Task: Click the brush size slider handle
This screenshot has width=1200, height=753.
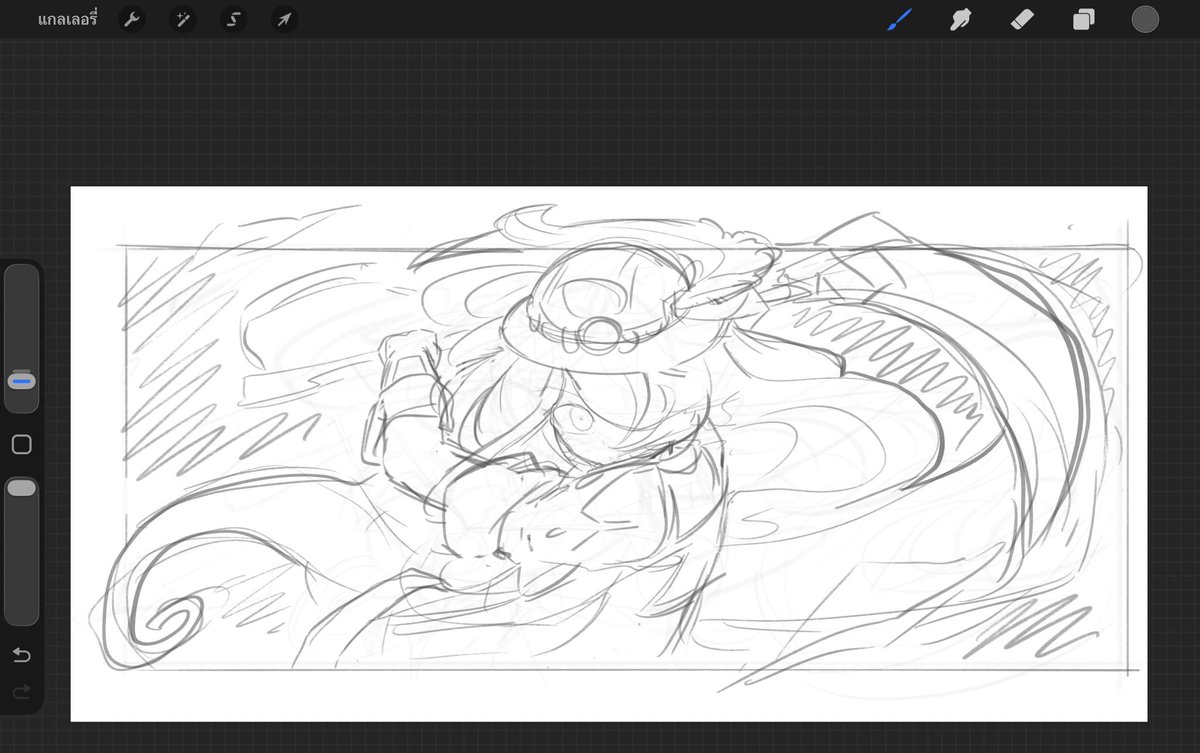Action: click(22, 382)
